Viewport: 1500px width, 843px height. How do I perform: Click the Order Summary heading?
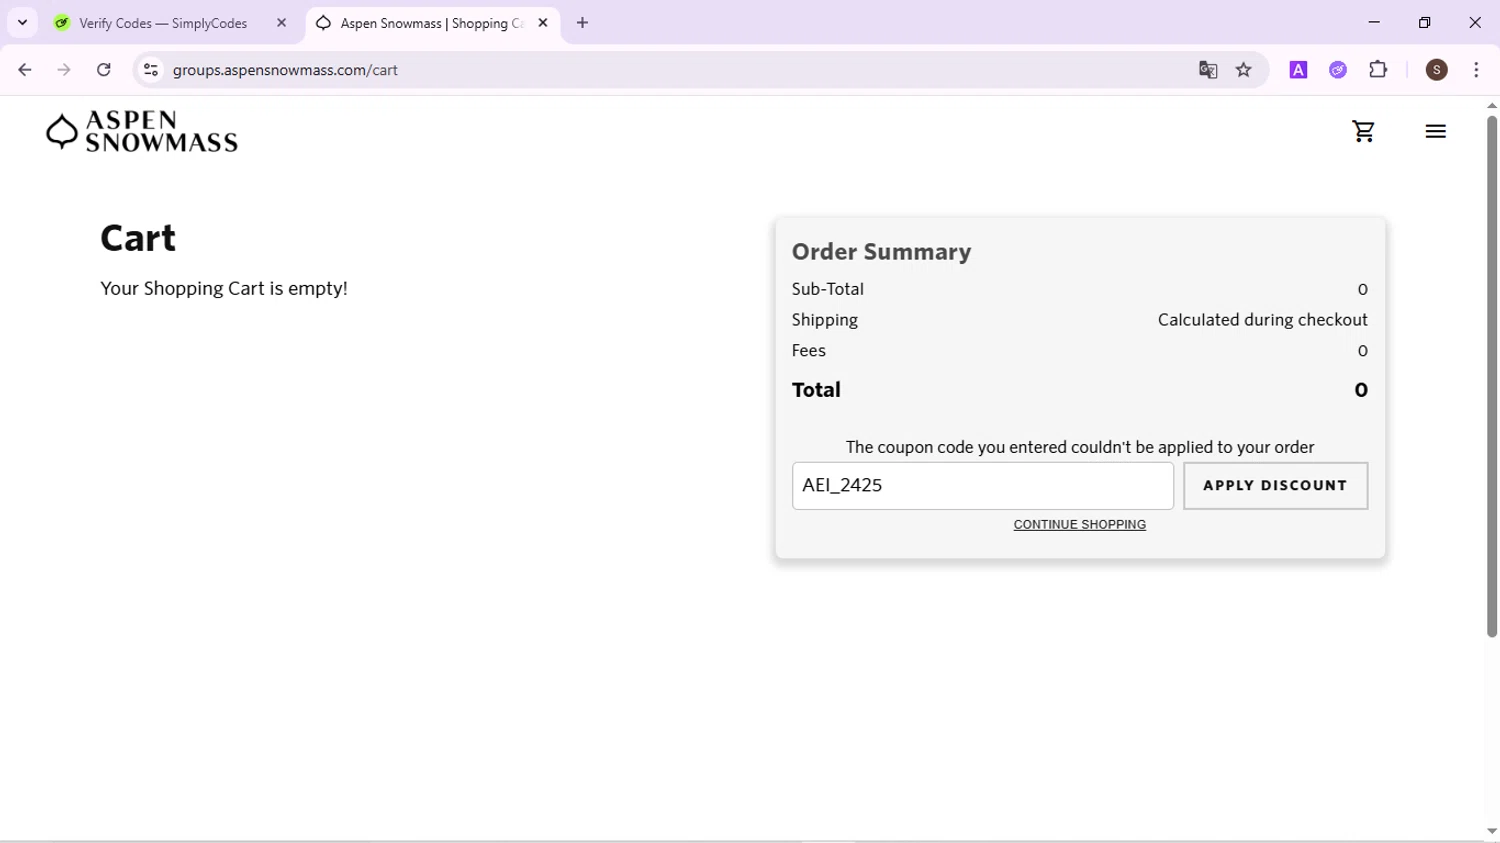[x=881, y=252]
